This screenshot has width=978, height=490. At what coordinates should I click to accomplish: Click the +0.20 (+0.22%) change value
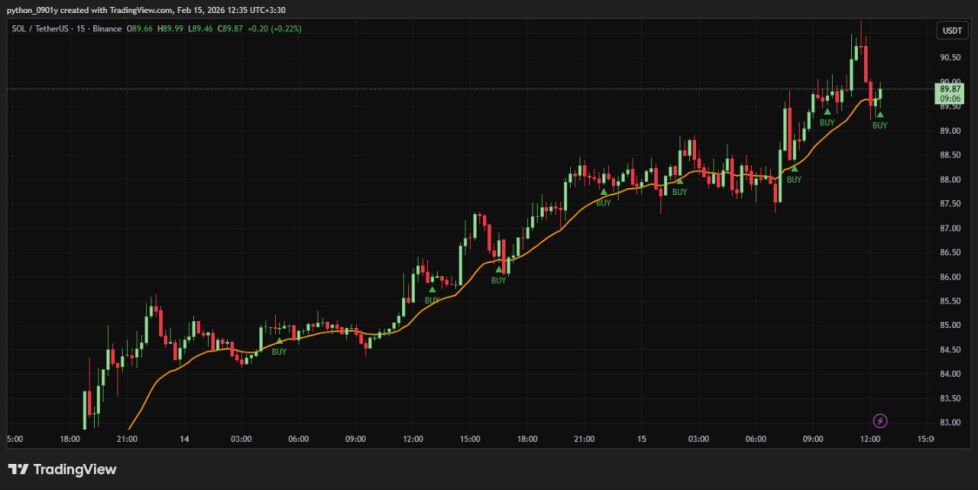coord(274,29)
